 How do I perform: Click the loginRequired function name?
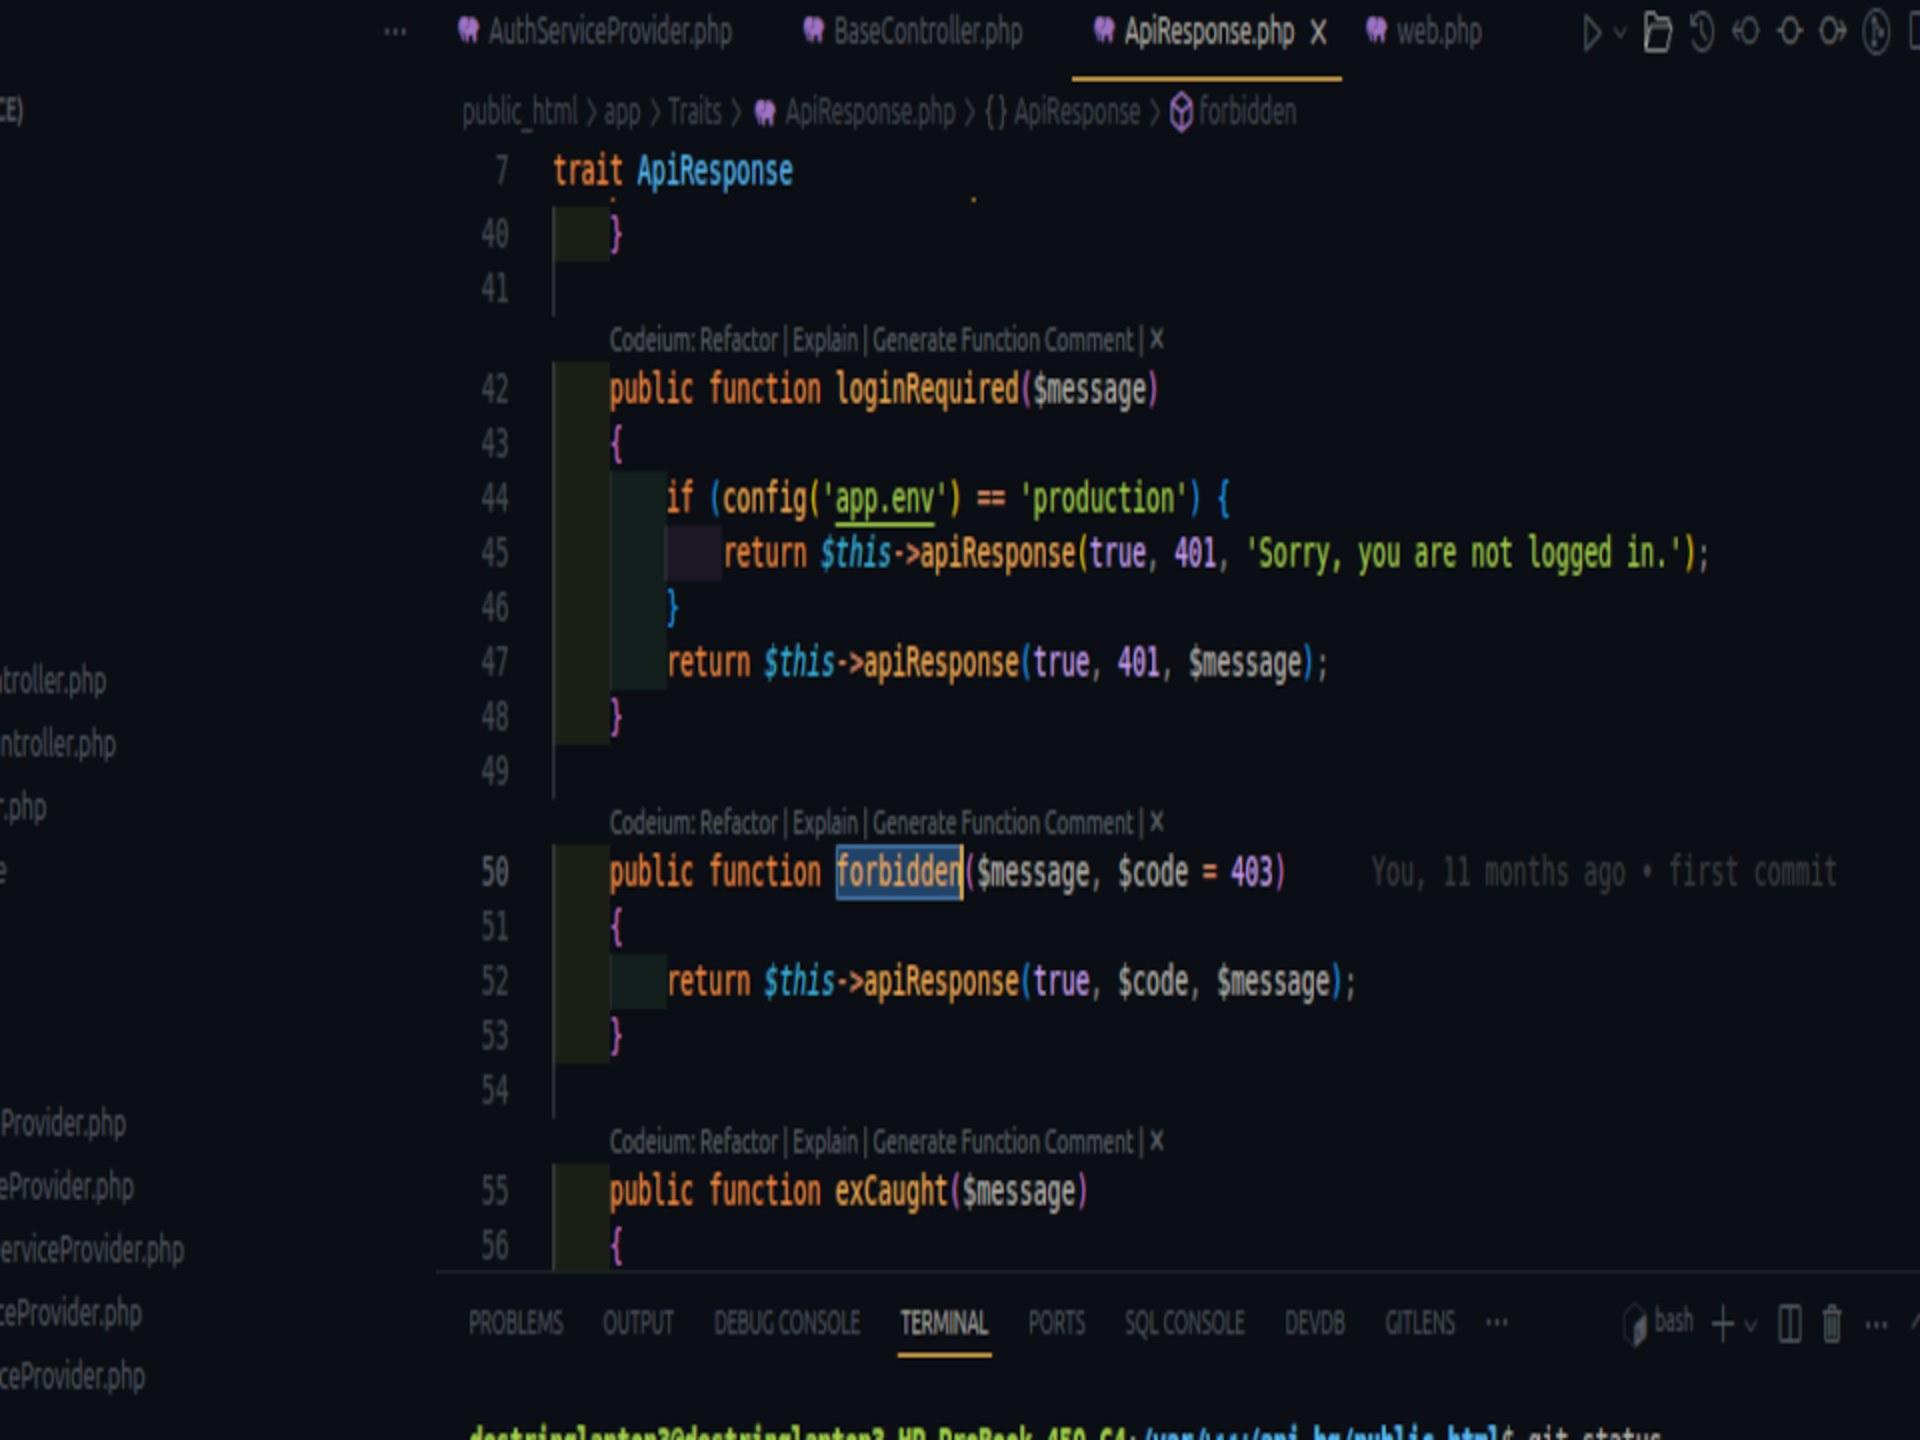pyautogui.click(x=926, y=390)
